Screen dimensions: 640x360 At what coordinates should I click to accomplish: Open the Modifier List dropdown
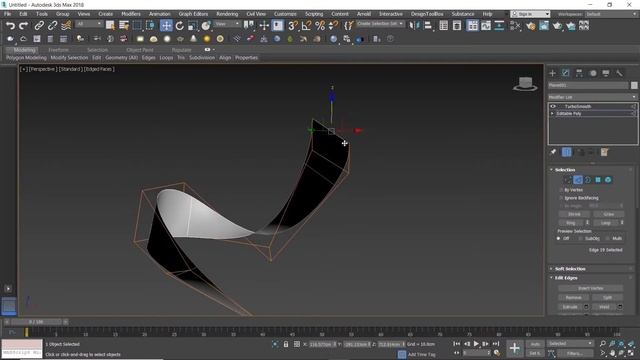coord(593,97)
